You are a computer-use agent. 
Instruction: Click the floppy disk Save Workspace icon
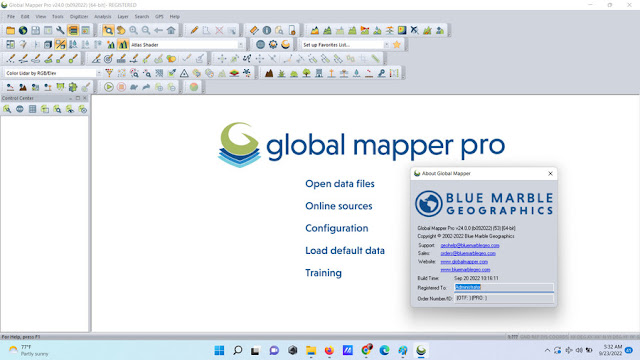[x=36, y=30]
